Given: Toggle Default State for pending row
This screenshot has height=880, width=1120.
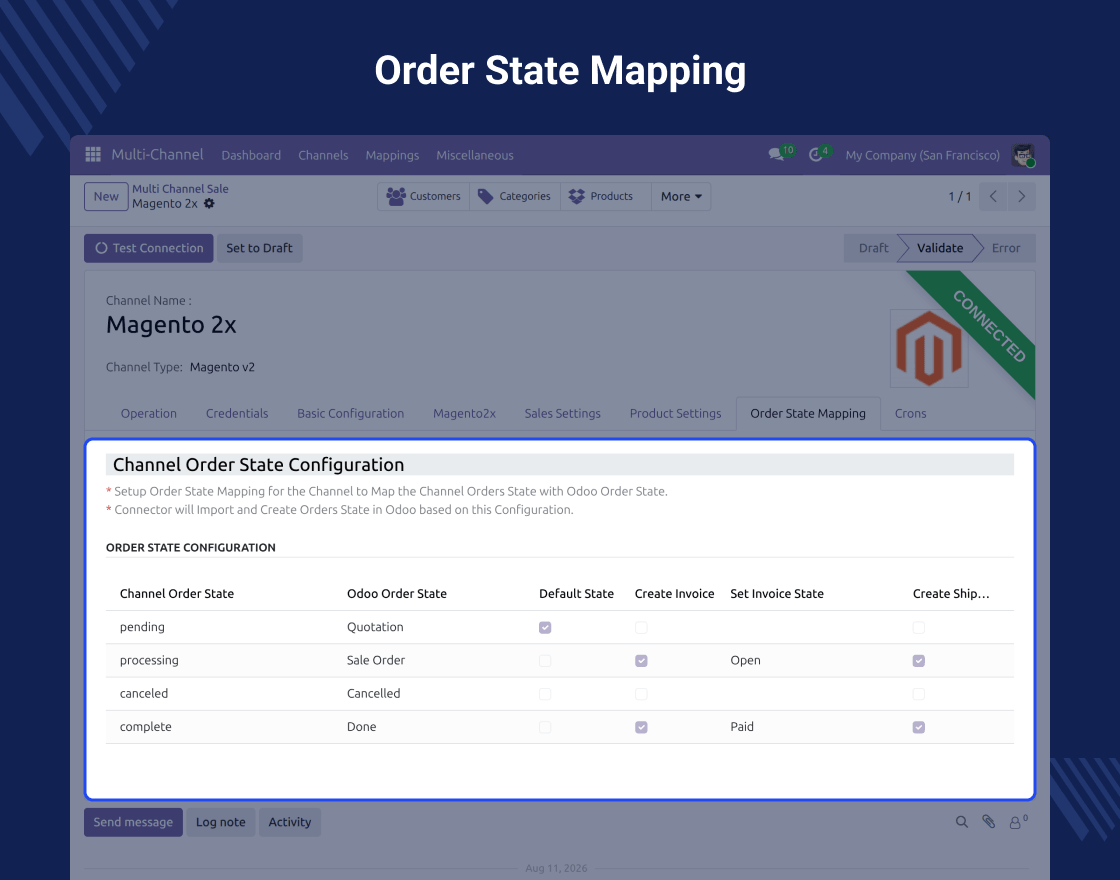Looking at the screenshot, I should pos(545,627).
